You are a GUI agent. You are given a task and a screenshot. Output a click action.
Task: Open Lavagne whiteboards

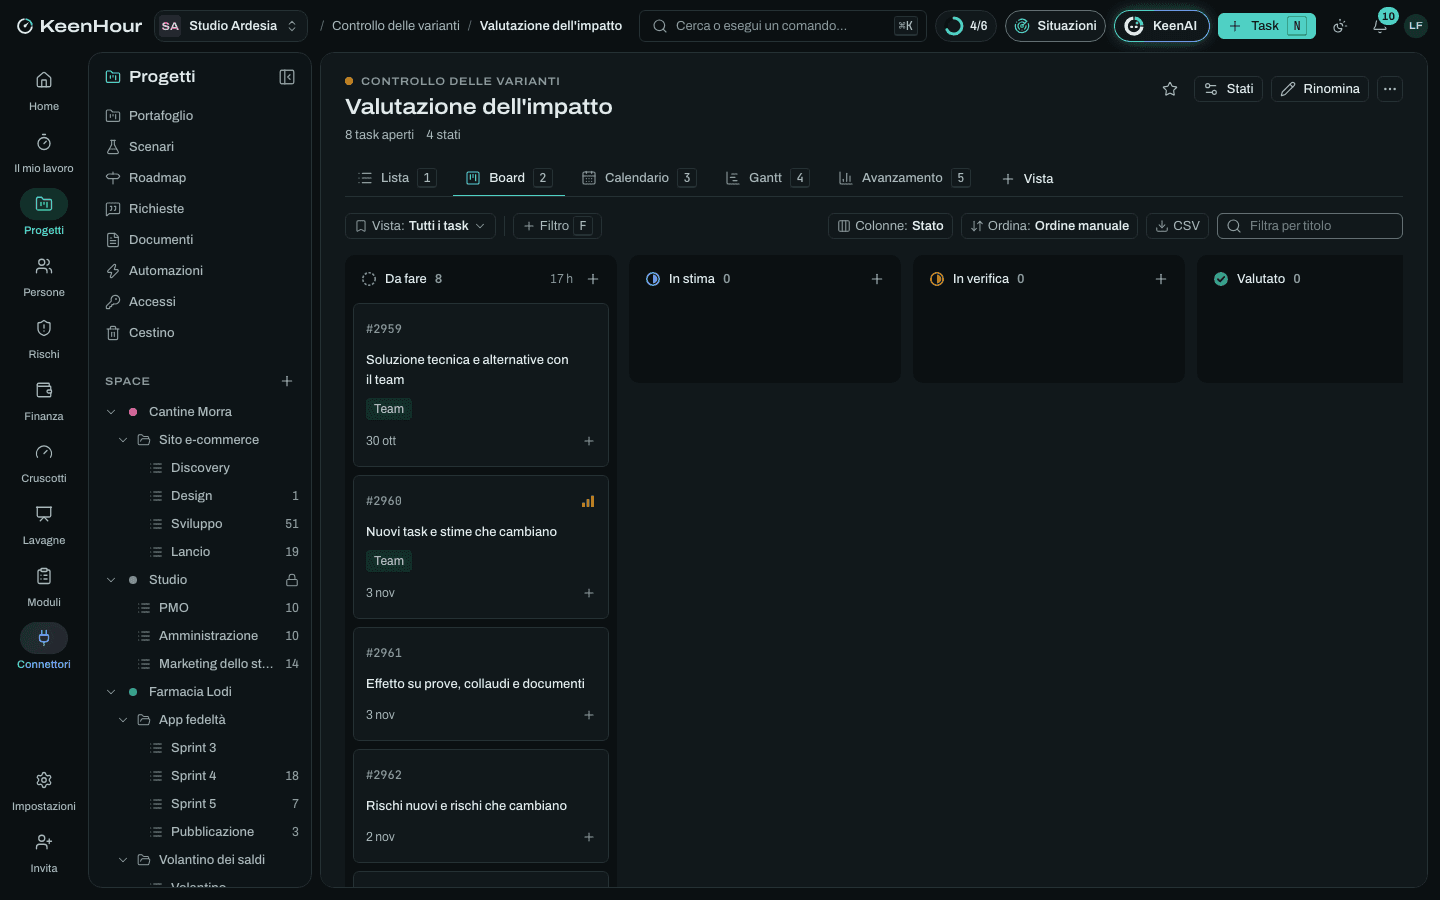(44, 524)
